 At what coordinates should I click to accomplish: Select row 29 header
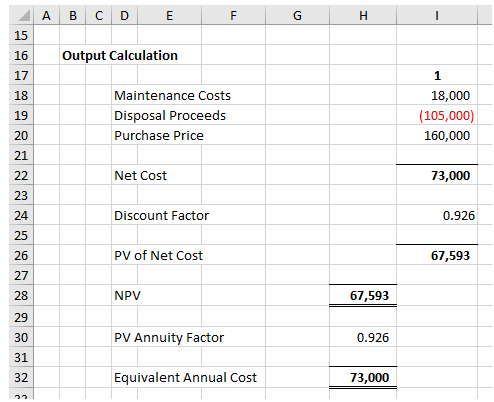point(21,317)
